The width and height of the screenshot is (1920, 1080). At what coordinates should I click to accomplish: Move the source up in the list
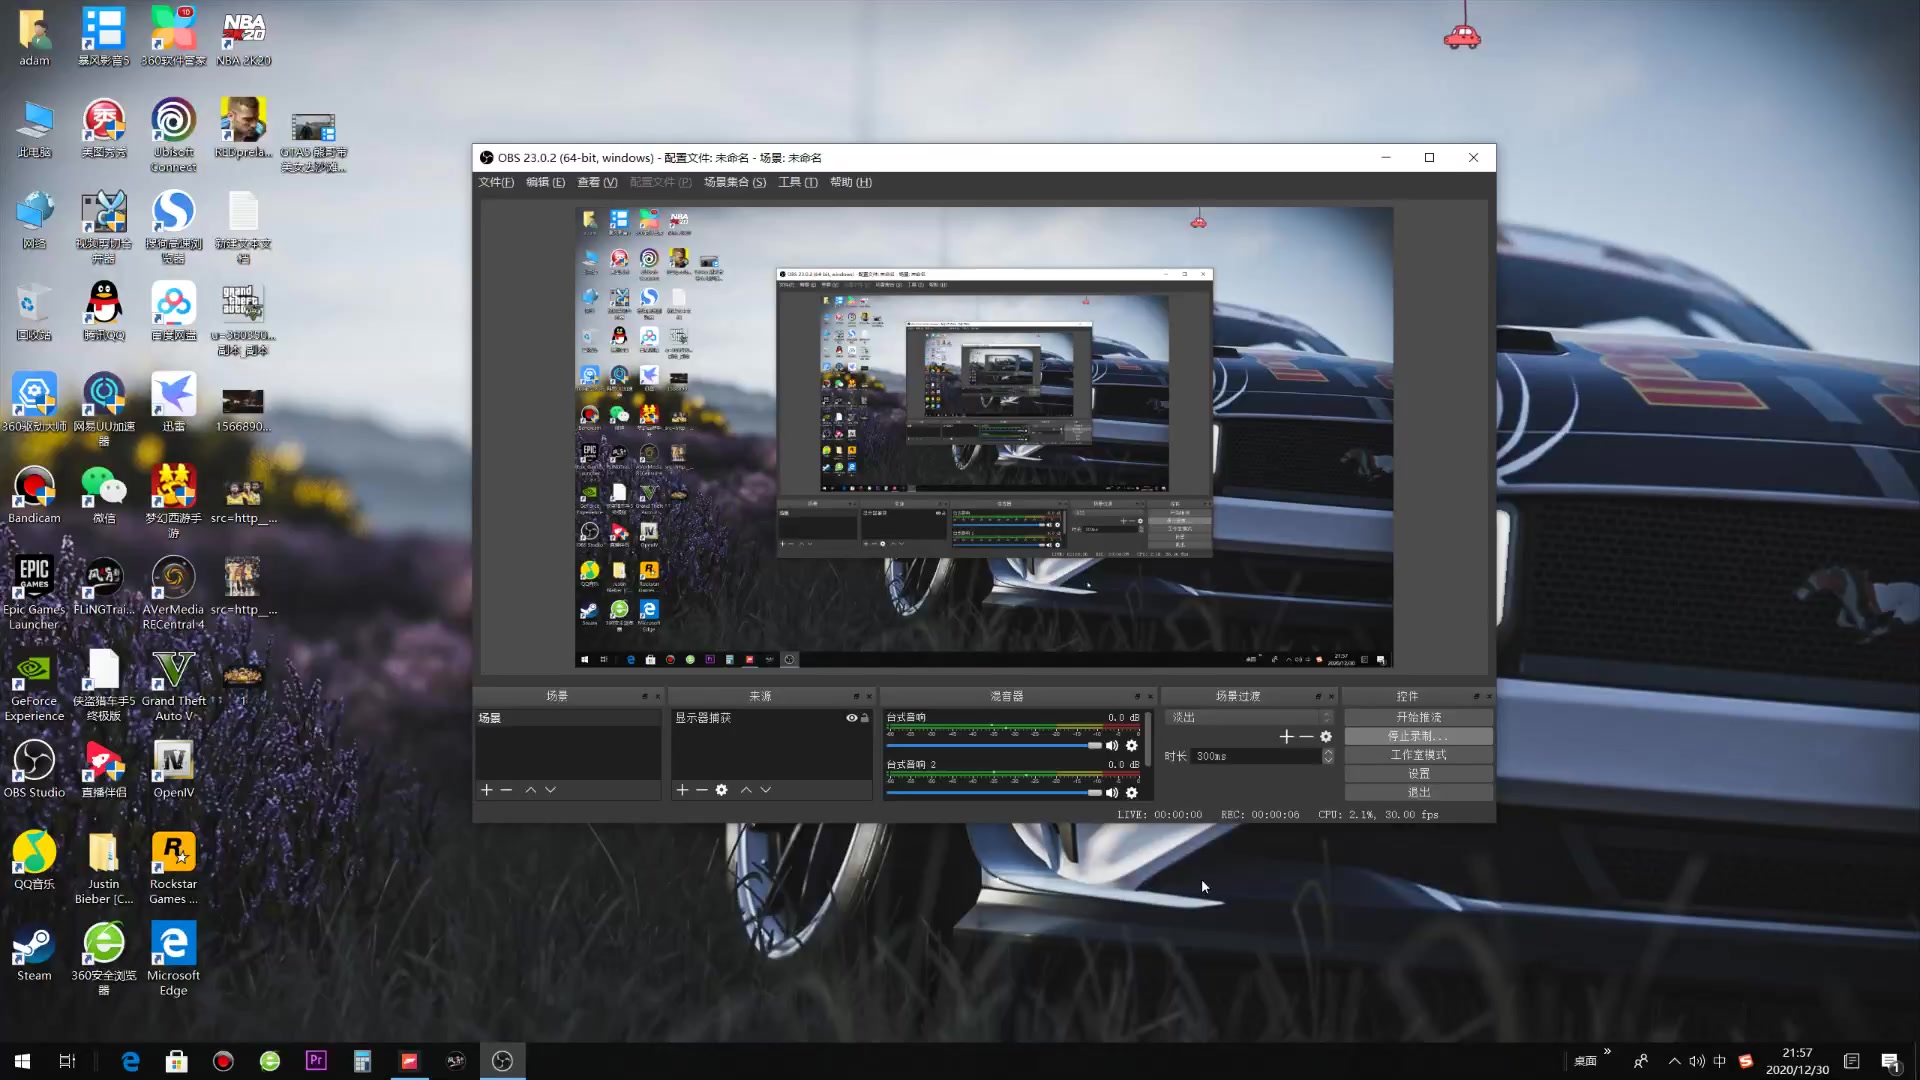pyautogui.click(x=746, y=790)
